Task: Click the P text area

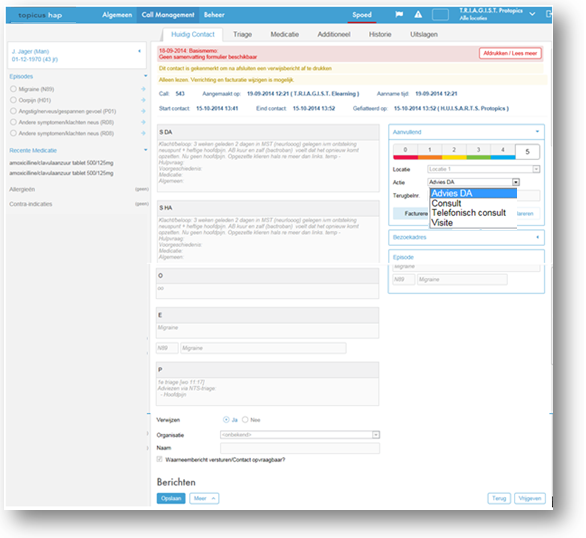Action: pos(267,392)
